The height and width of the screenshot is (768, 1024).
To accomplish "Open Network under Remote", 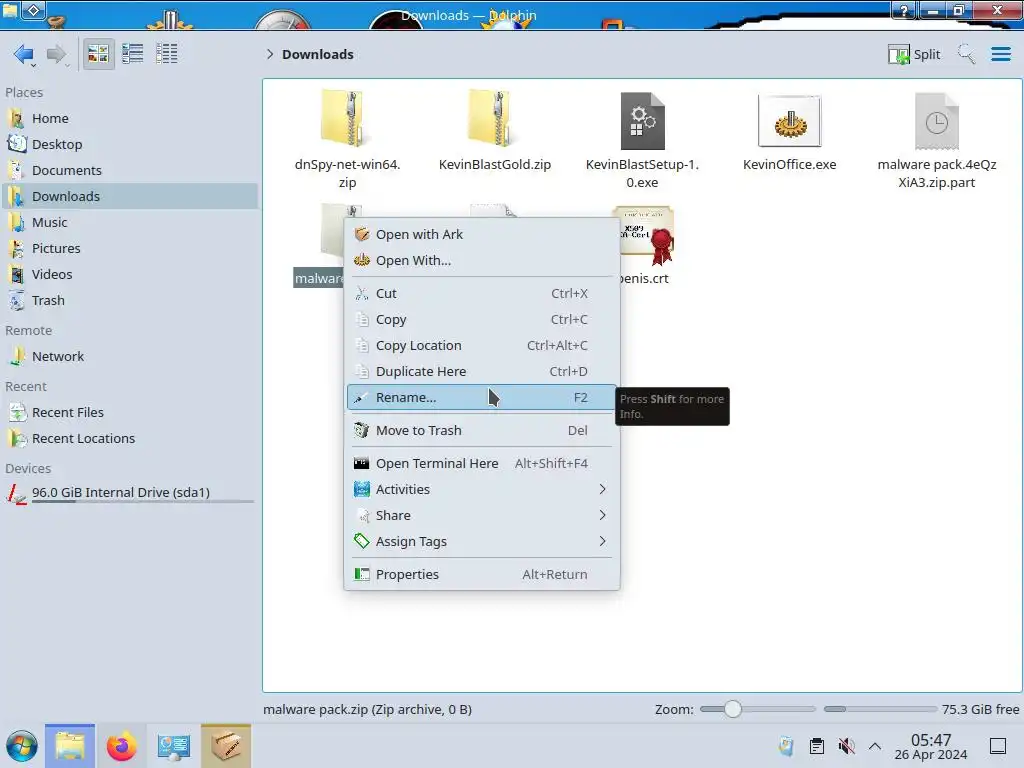I will (x=129, y=357).
